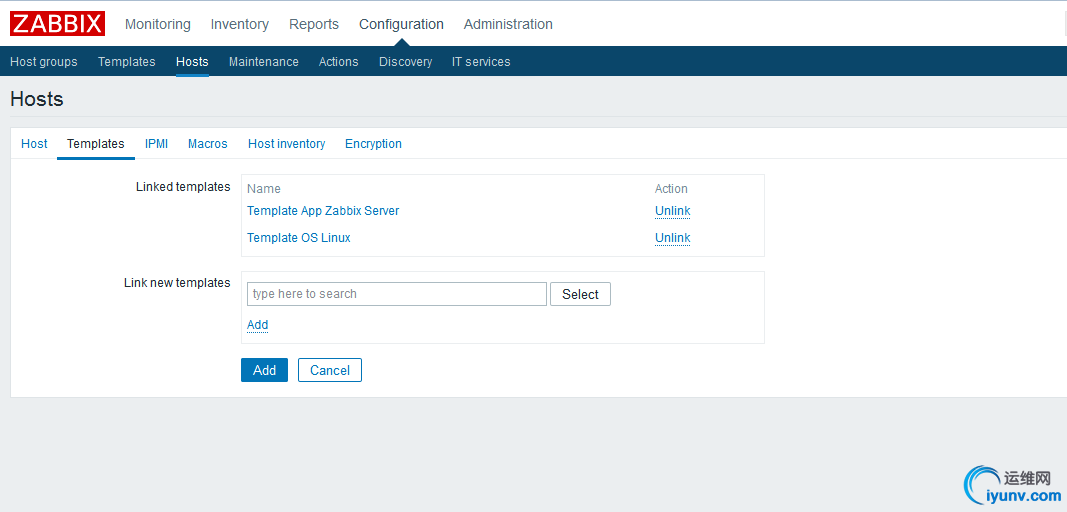The image size is (1067, 512).
Task: Click the ZABBIX logo
Action: coord(57,24)
